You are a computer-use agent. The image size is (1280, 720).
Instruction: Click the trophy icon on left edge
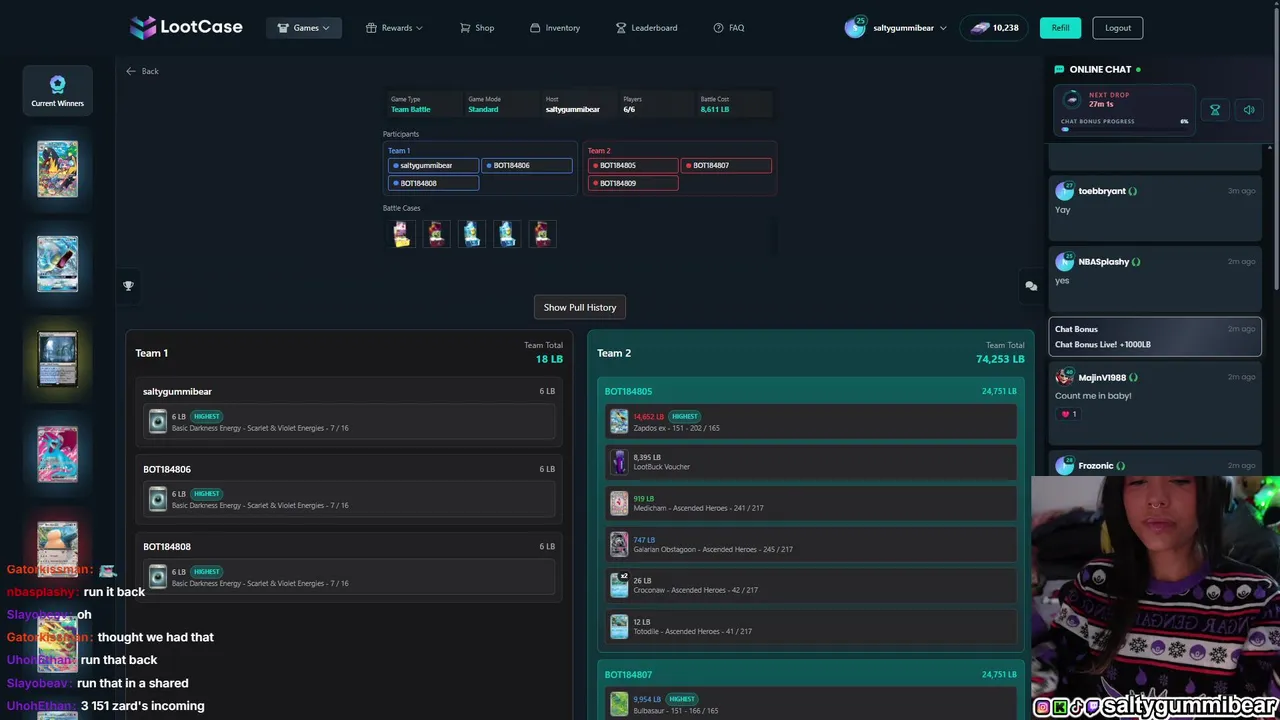click(128, 286)
